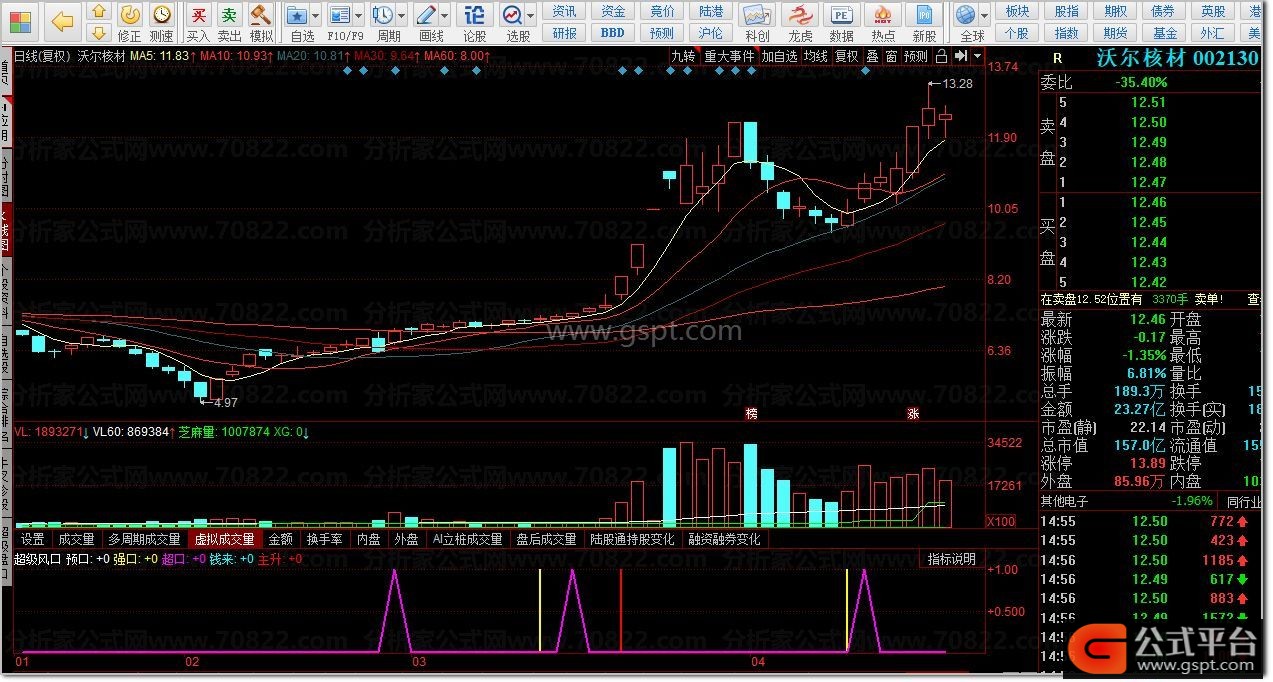The image size is (1273, 682).
Task: Toggle the 叠 overlay option
Action: pos(872,57)
